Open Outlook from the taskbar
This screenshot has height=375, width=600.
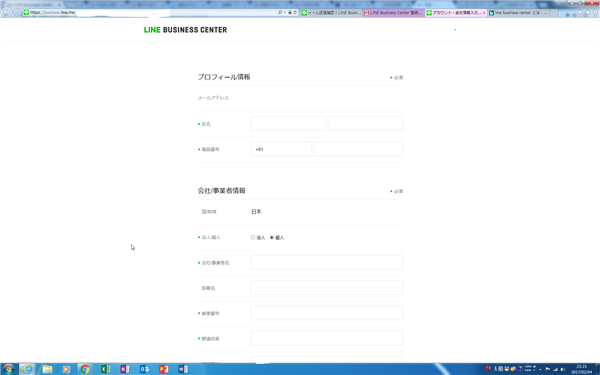tap(144, 369)
